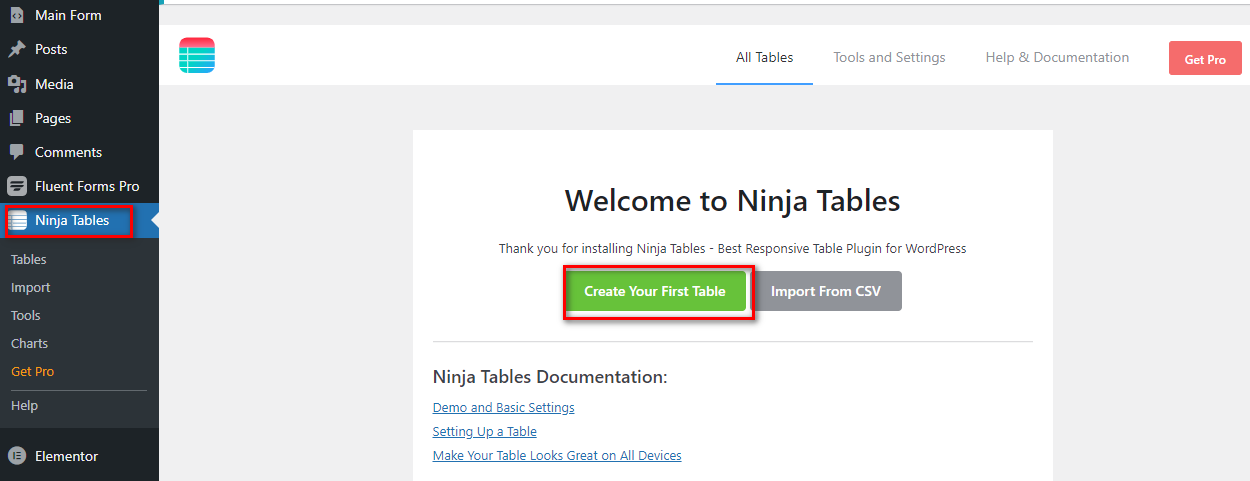Go to Help & Documentation tab
Image resolution: width=1250 pixels, height=481 pixels.
pos(1057,57)
